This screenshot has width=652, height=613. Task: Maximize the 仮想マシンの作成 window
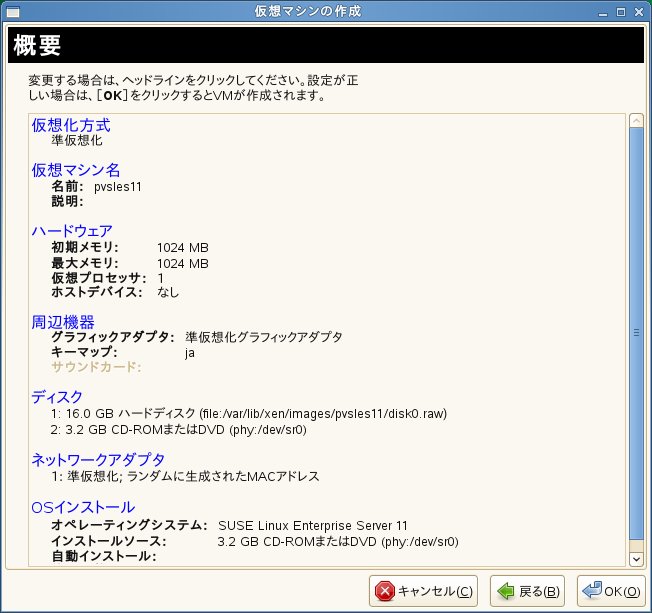622,12
